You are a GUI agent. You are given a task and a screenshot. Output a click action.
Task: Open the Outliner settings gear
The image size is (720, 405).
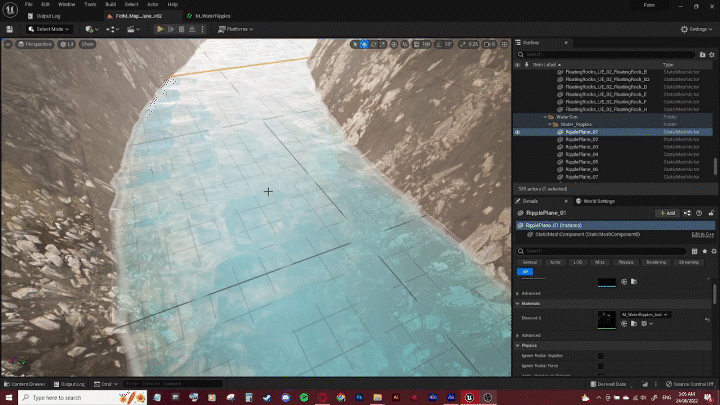tap(712, 55)
